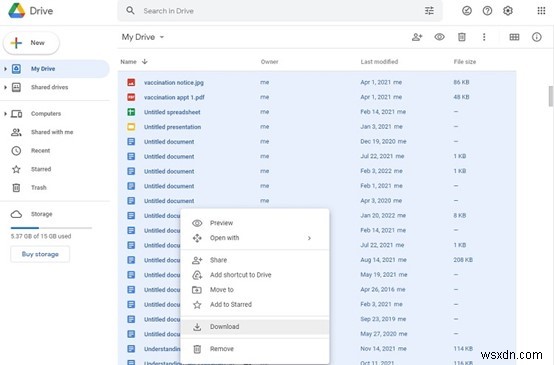Toggle the Preview eye icon in toolbar
554x365 pixels.
tap(440, 37)
